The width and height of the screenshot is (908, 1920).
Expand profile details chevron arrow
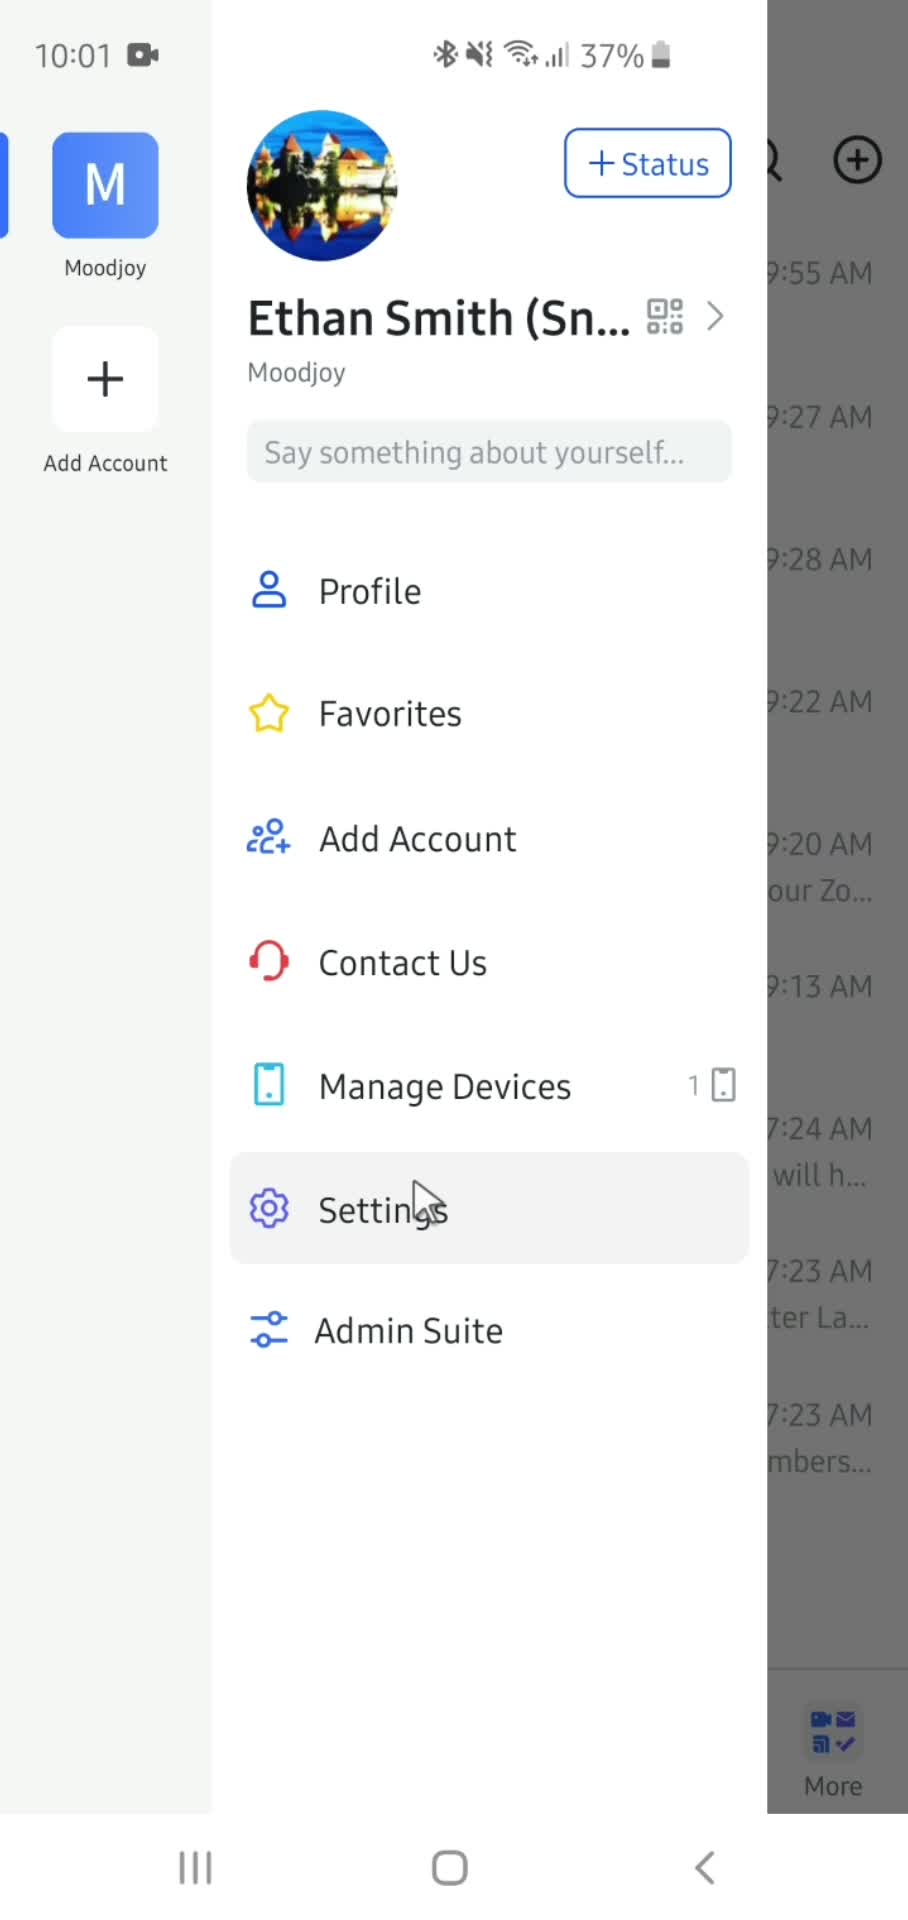pyautogui.click(x=715, y=316)
